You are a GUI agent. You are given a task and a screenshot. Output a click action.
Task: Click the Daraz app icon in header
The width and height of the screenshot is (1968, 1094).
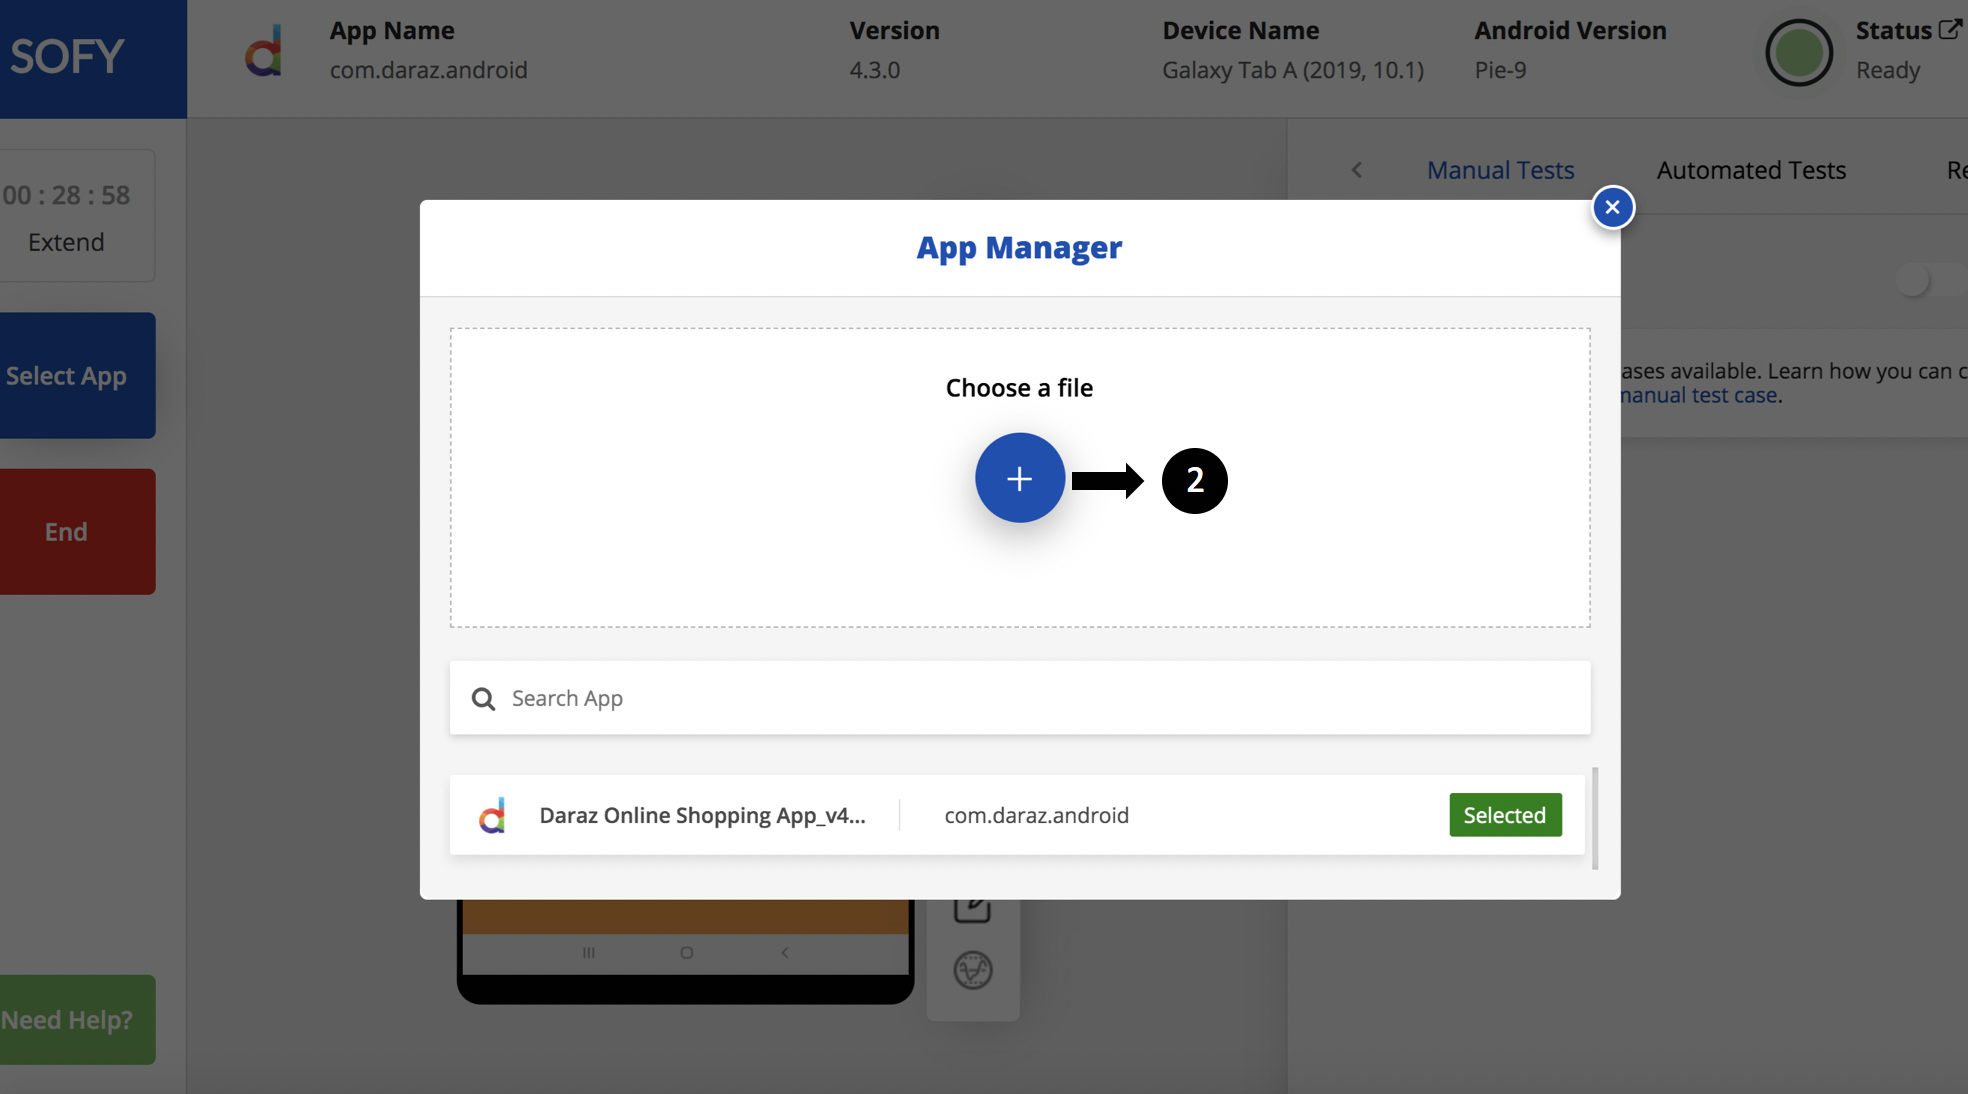(x=264, y=51)
